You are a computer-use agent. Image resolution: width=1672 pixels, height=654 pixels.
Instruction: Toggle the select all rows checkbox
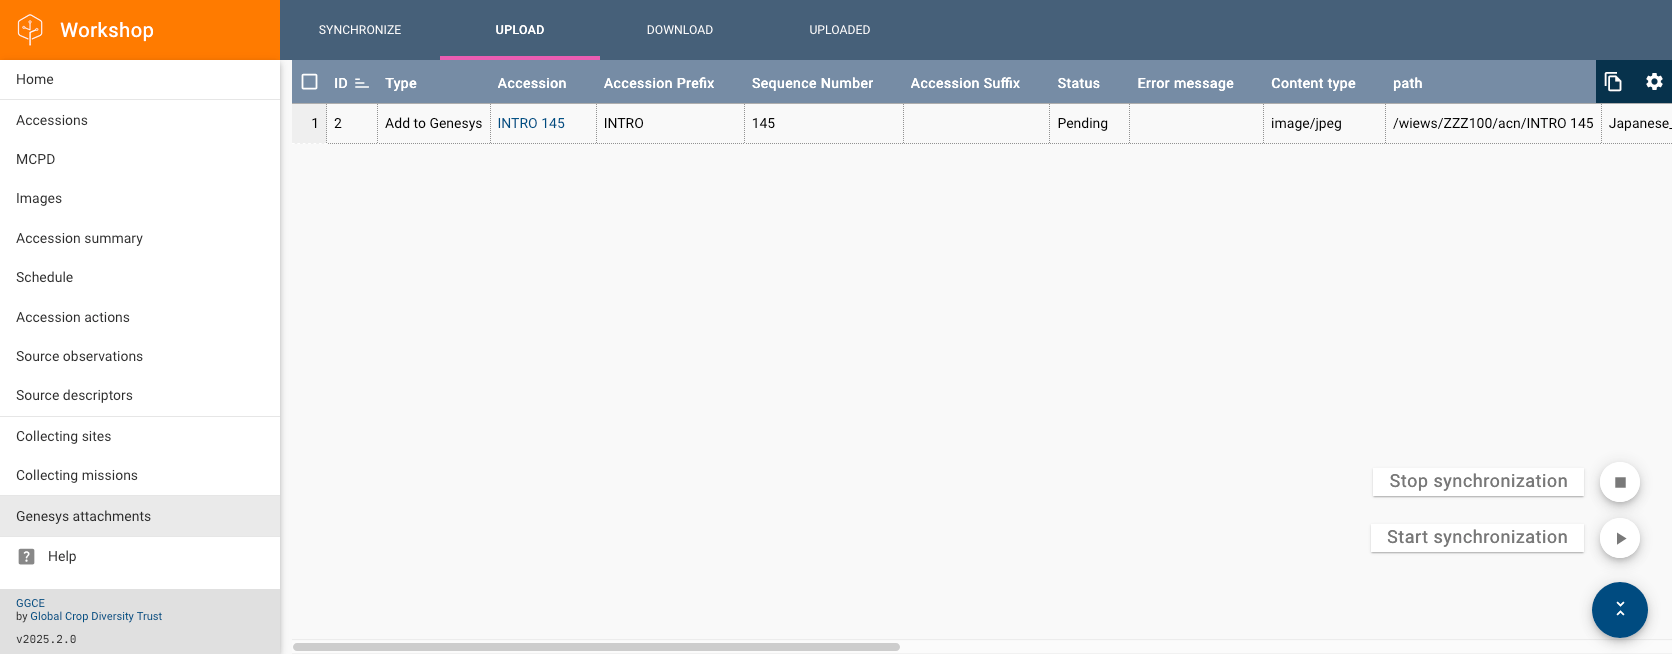click(x=310, y=82)
